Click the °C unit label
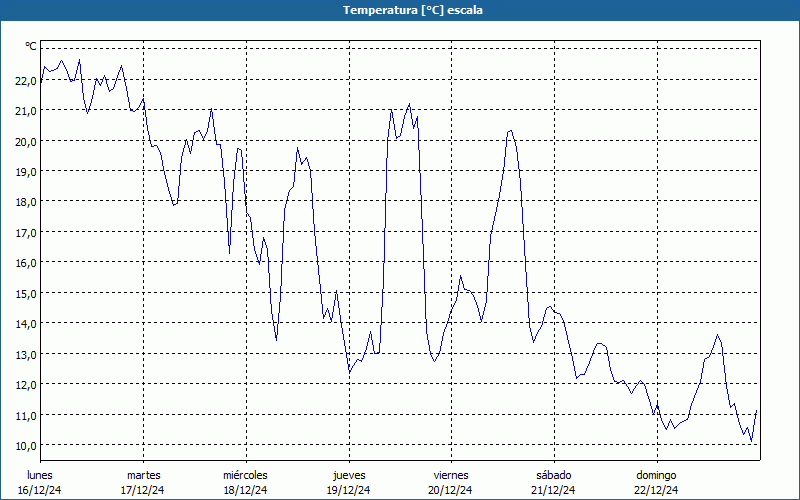This screenshot has height=500, width=800. coord(31,46)
